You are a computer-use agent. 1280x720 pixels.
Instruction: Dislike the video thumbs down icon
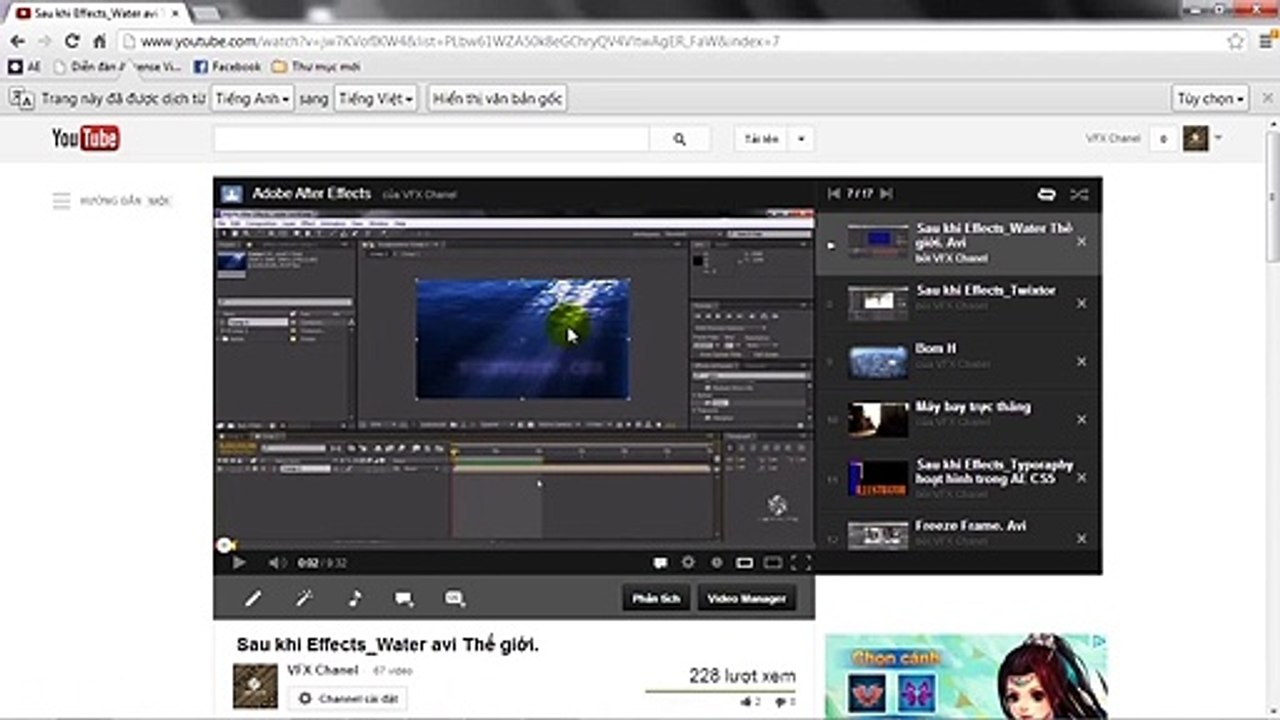(x=781, y=702)
